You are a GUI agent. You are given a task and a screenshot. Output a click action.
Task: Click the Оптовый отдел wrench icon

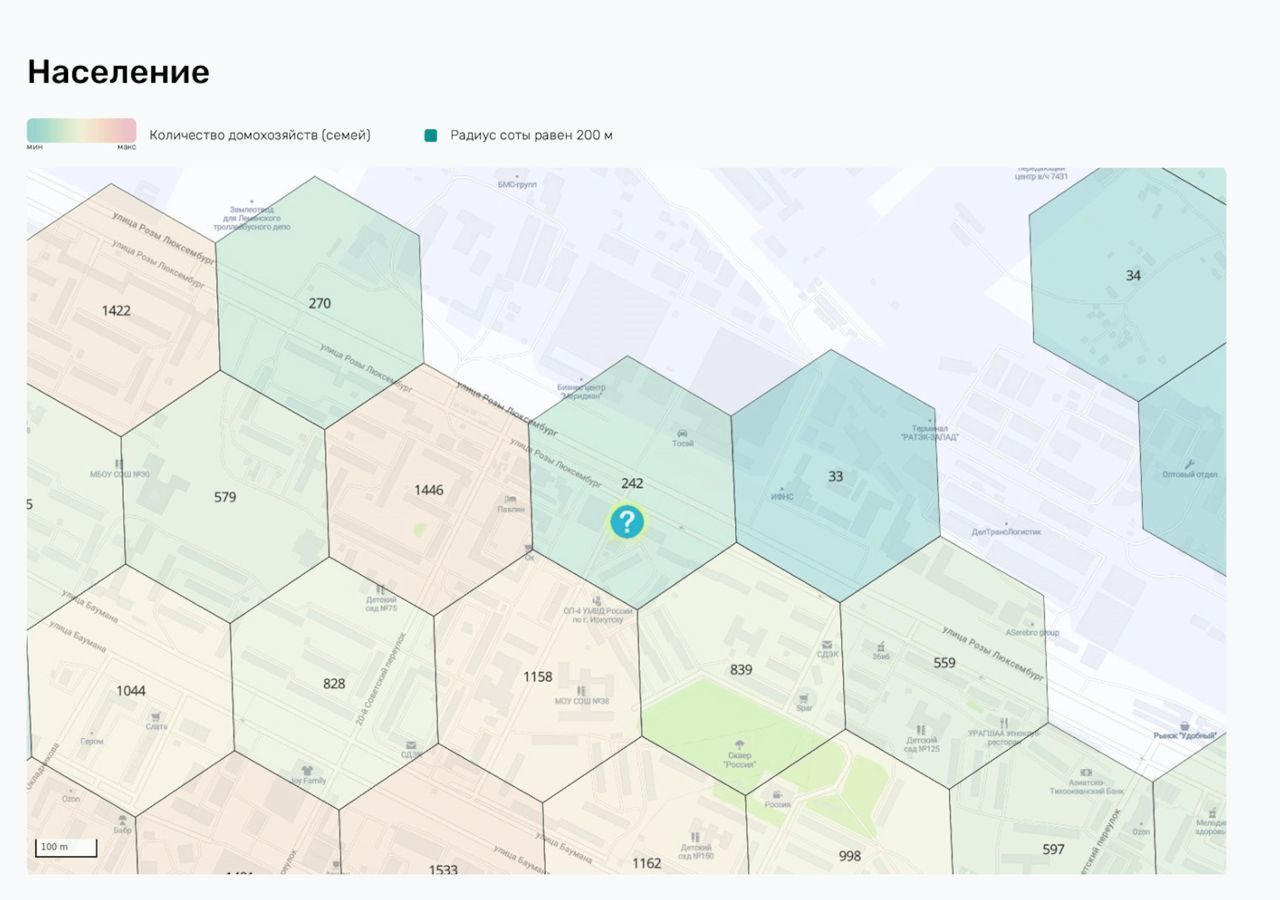pos(1190,464)
